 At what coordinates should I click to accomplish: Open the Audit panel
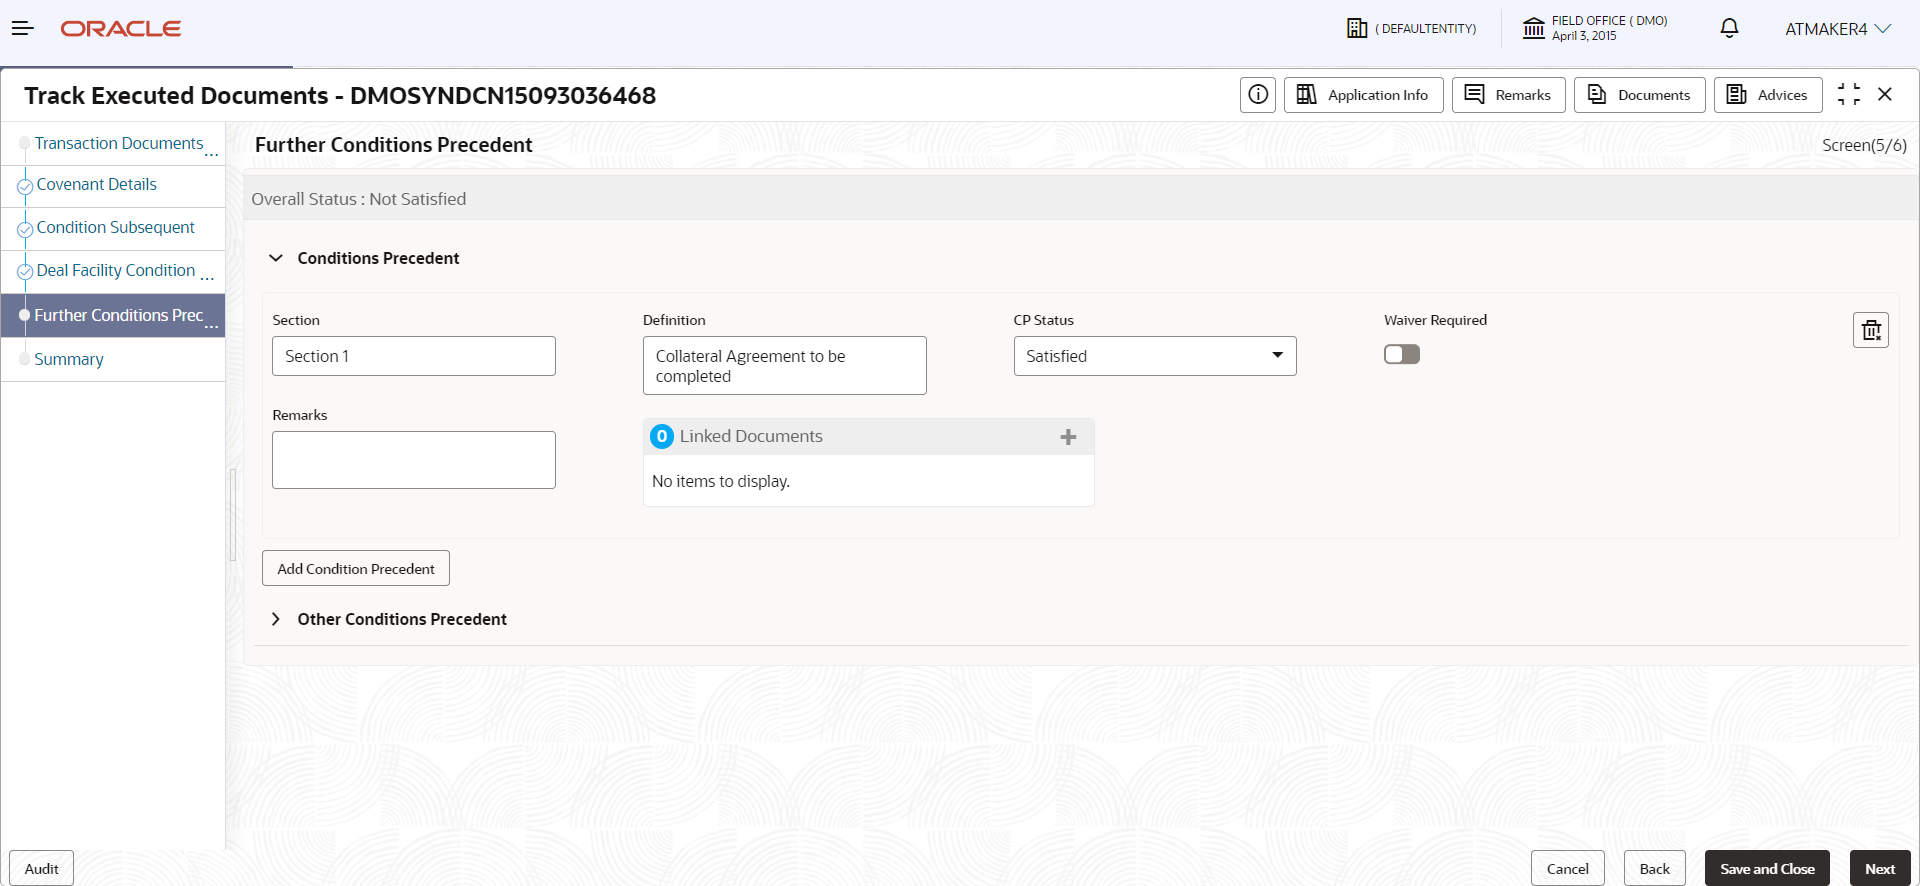click(x=42, y=868)
